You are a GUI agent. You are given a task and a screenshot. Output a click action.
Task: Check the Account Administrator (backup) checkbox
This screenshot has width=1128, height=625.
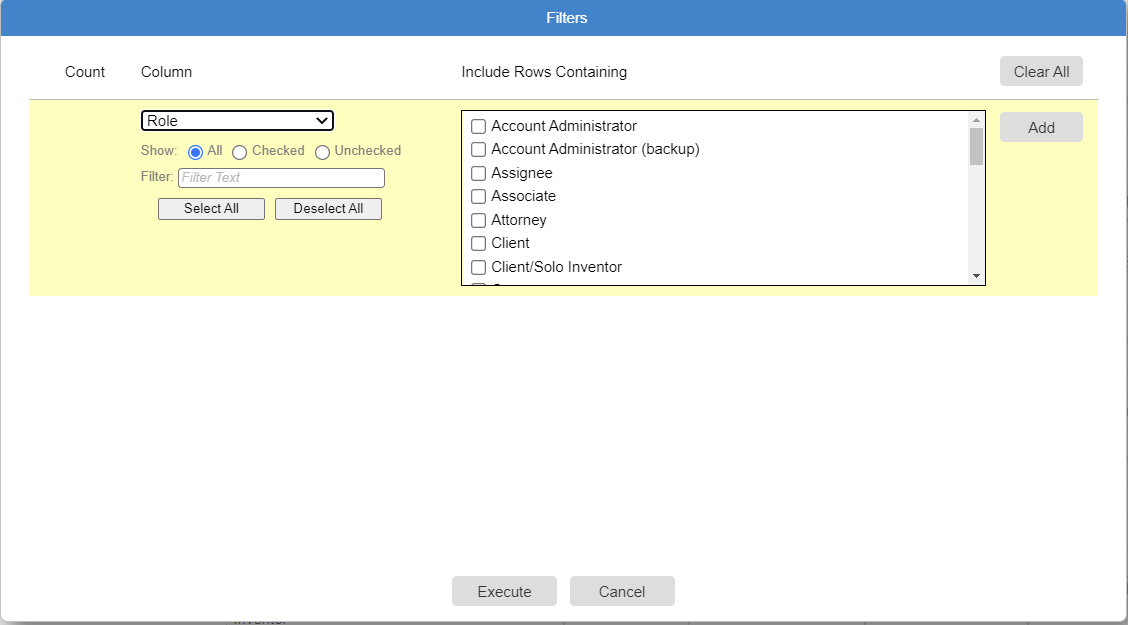478,150
